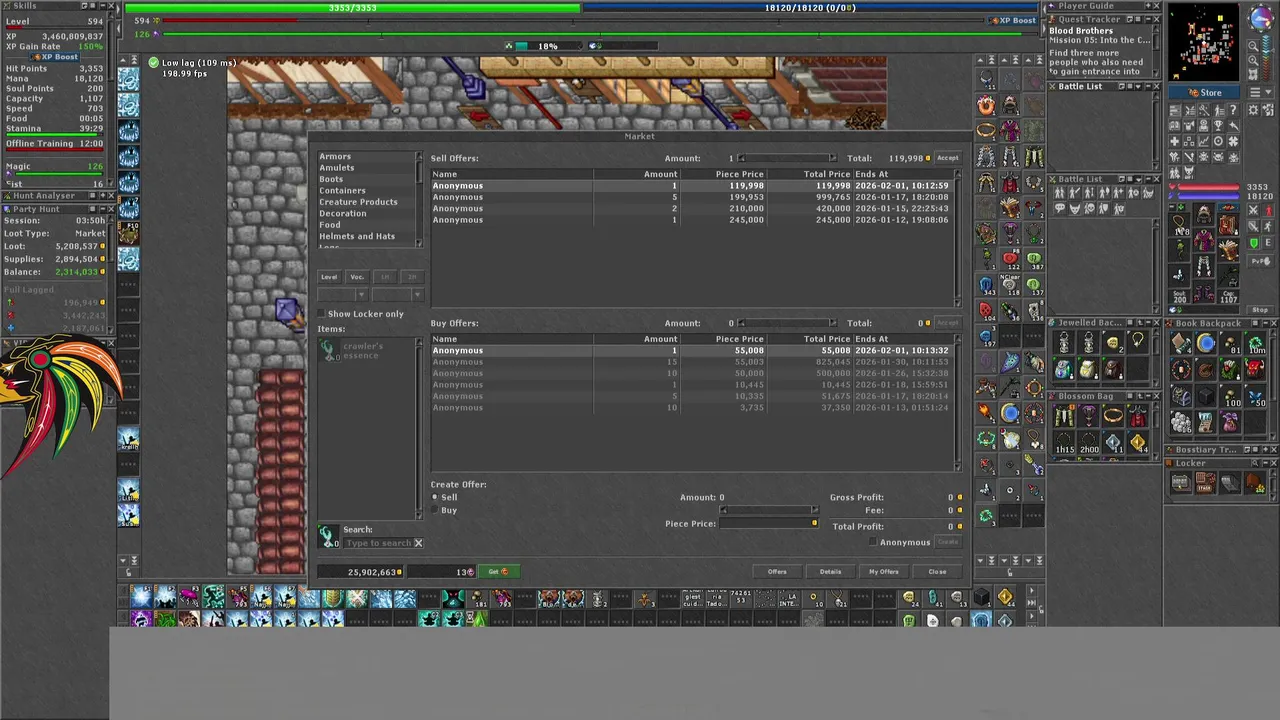Image resolution: width=1280 pixels, height=720 pixels.
Task: Open sort arrow in upper Battle List header
Action: [1138, 86]
